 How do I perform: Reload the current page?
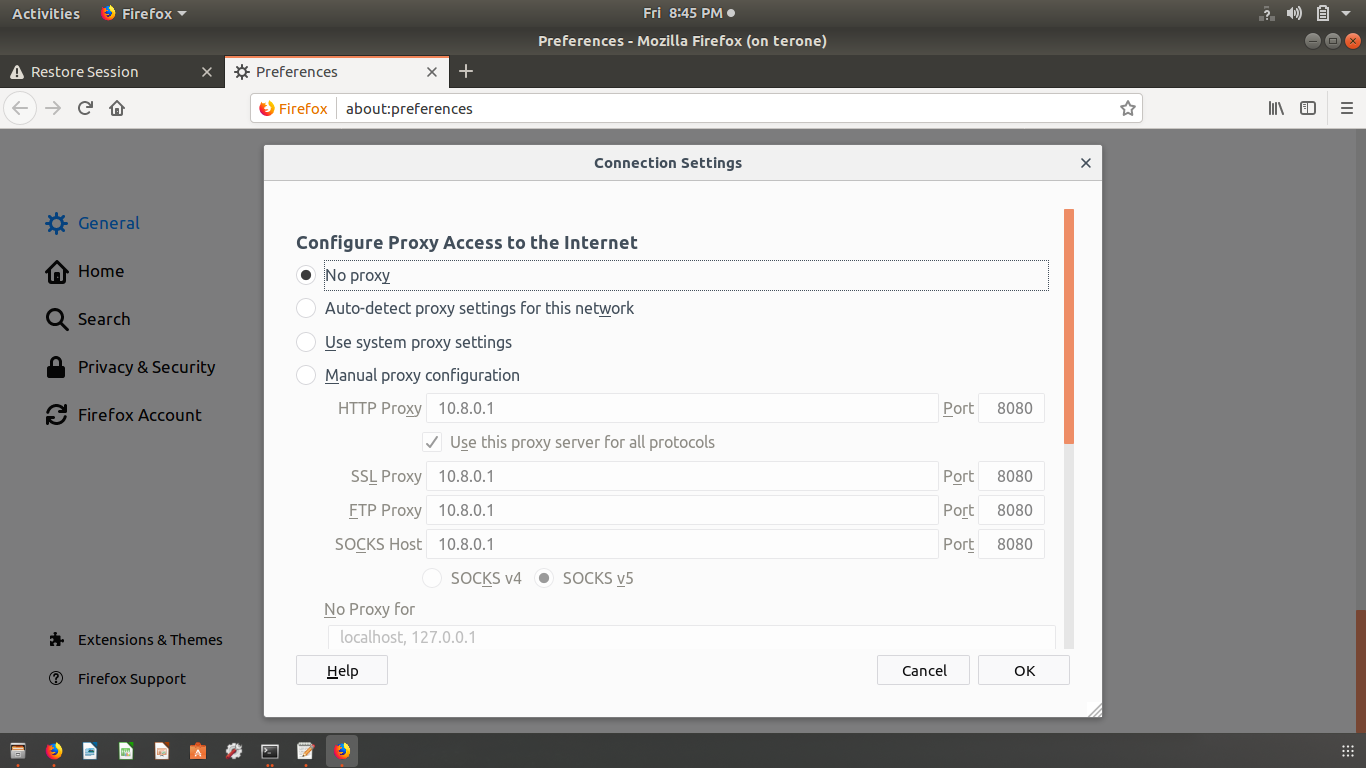point(85,108)
